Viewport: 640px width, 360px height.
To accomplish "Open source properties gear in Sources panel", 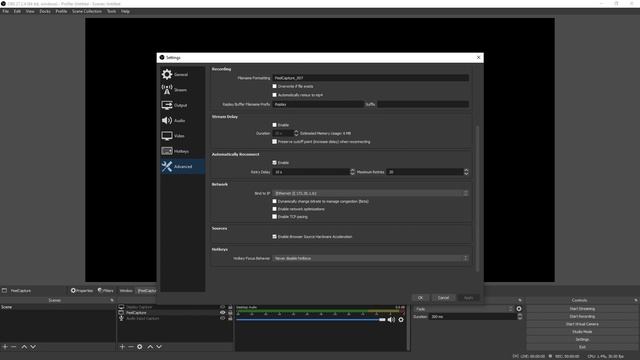I will coord(140,347).
